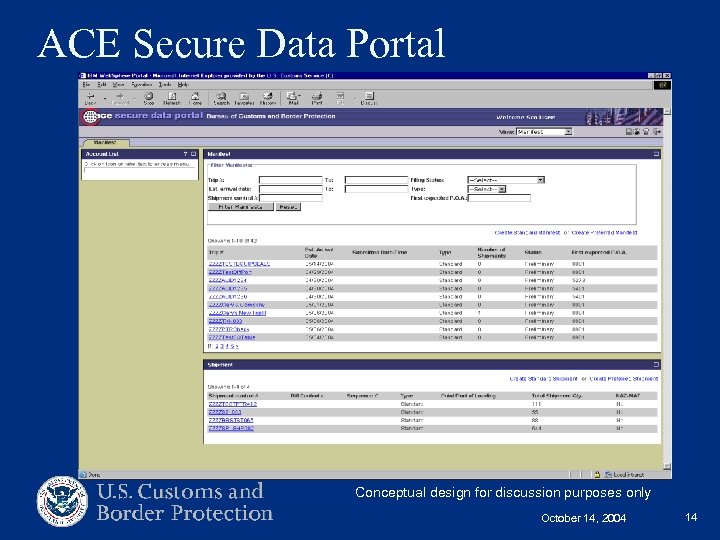This screenshot has height=540, width=720.
Task: Click the Est. arrival date To field
Action: click(x=376, y=189)
